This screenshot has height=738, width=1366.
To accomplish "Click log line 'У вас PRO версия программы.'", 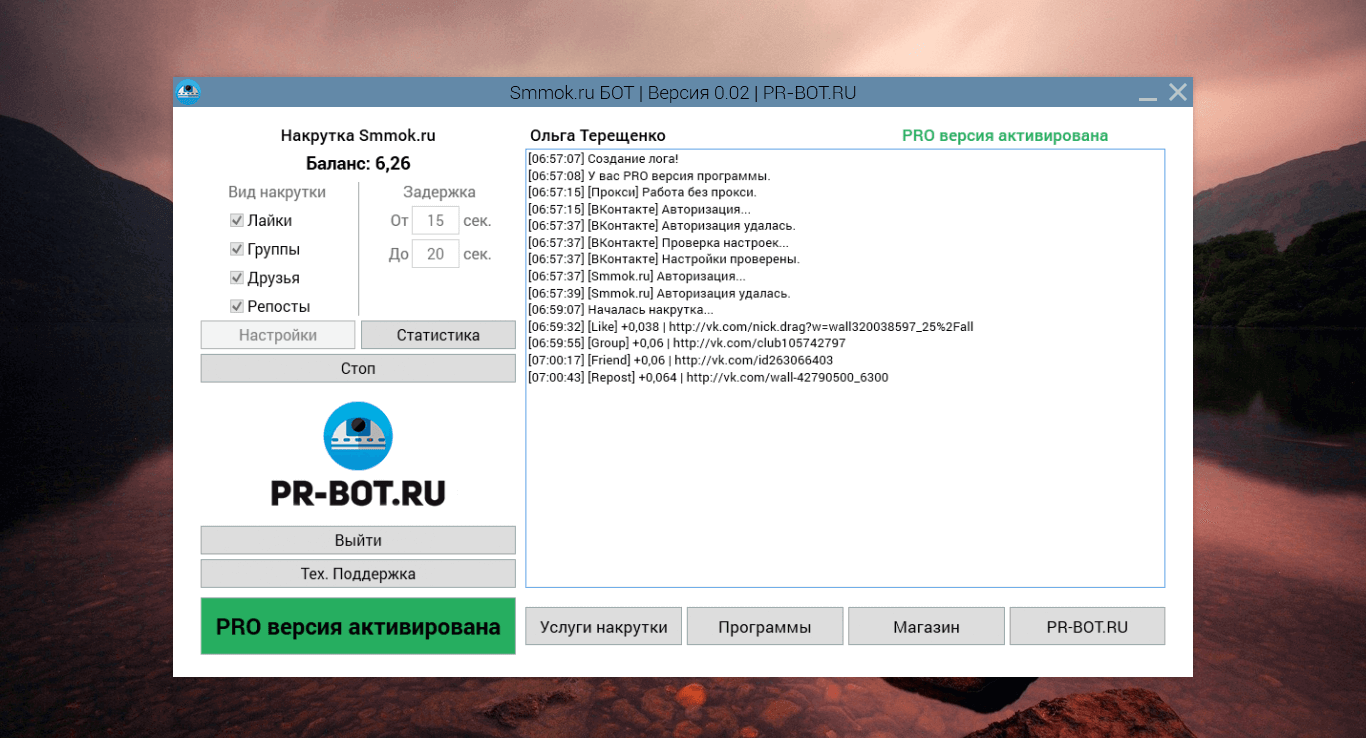I will click(649, 176).
